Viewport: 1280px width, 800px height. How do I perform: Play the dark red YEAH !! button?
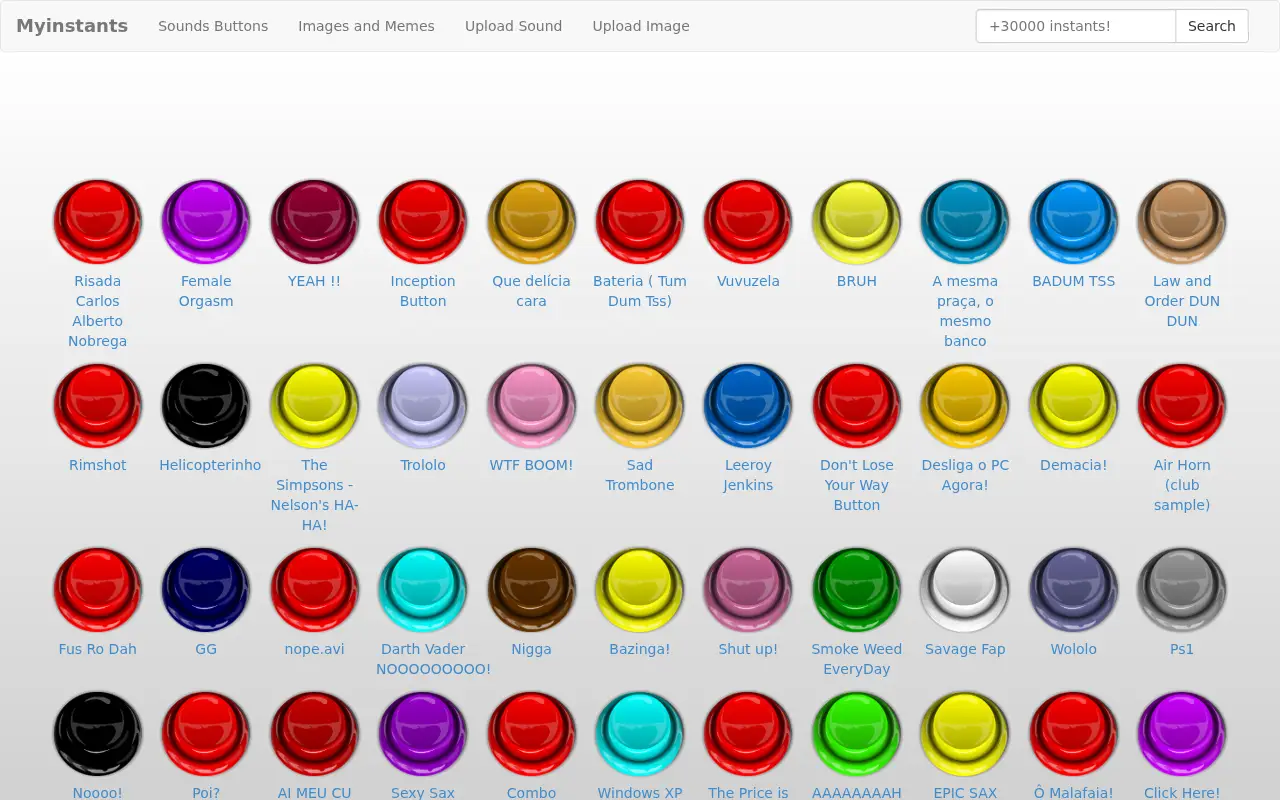(315, 222)
